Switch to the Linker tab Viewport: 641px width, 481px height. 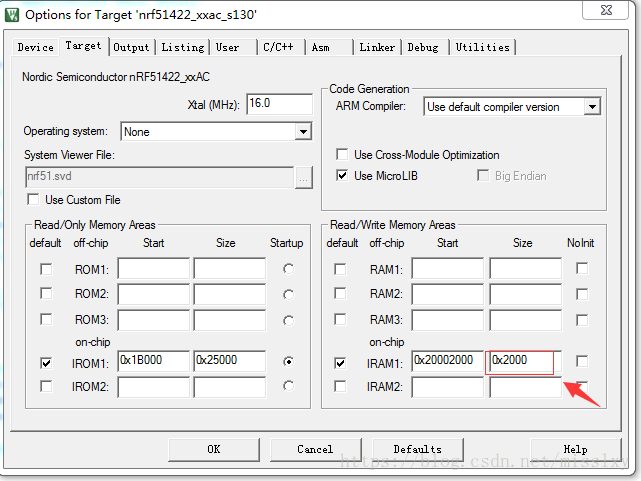(377, 47)
